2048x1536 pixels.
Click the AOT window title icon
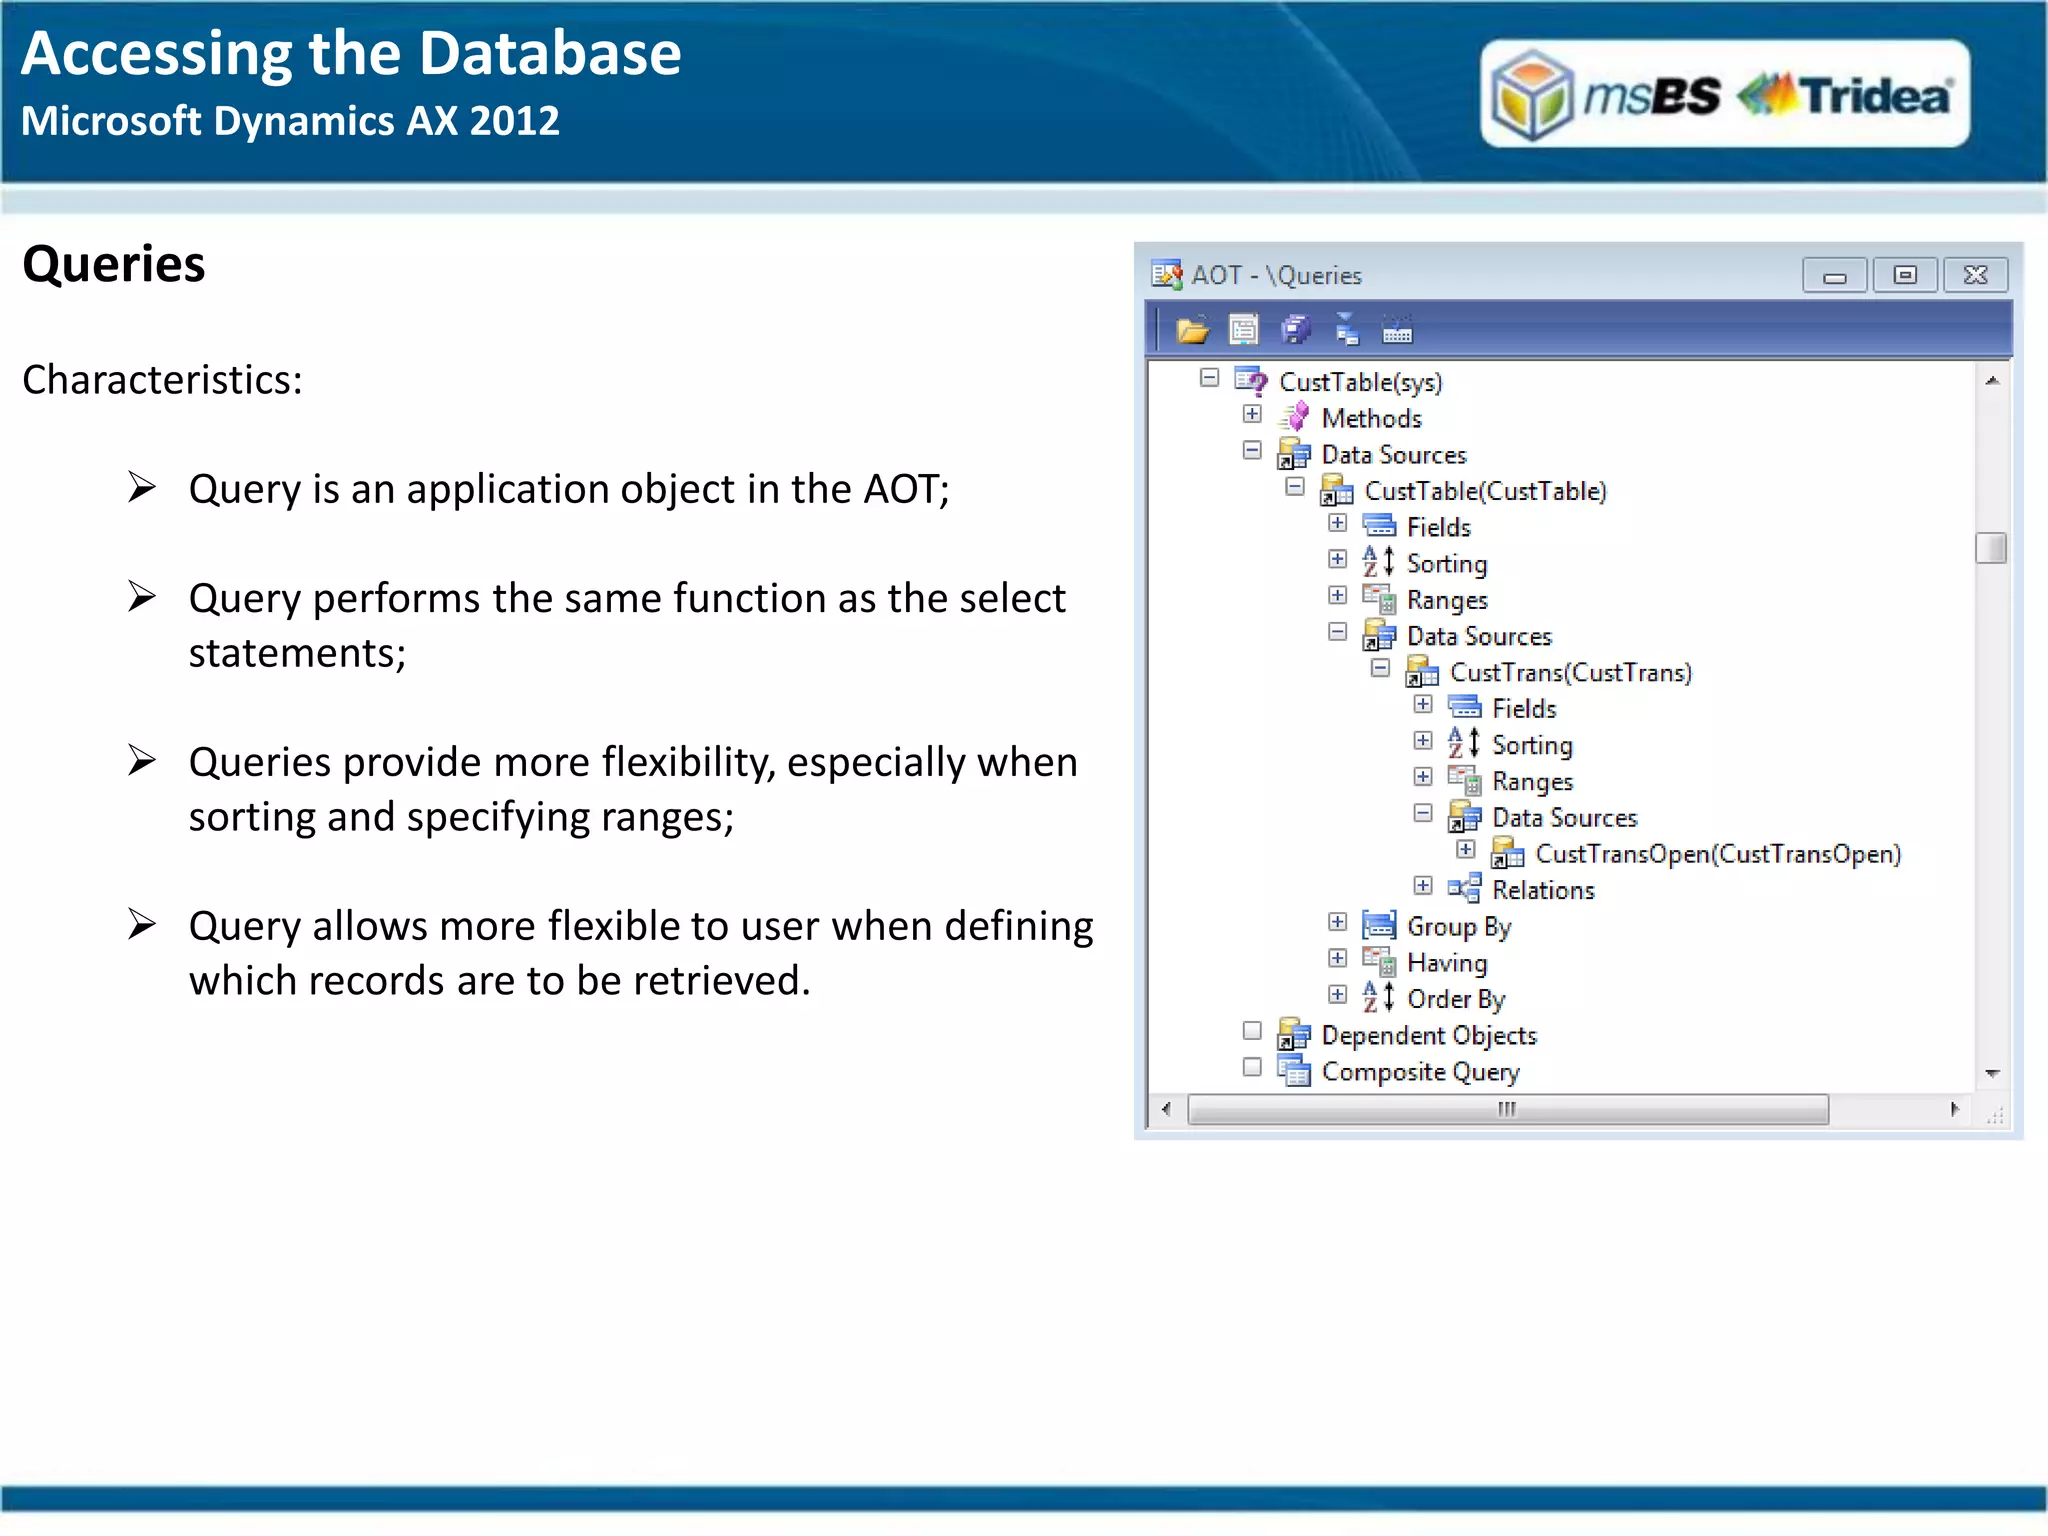(1167, 274)
